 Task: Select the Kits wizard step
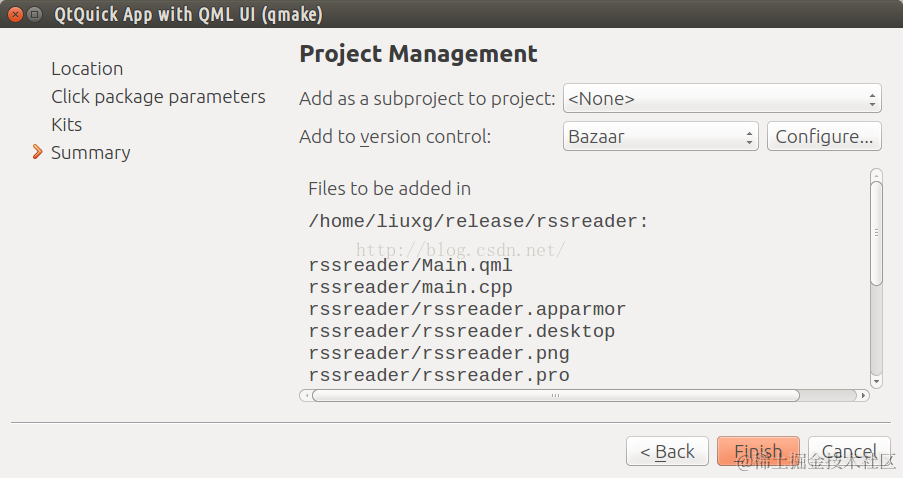click(66, 125)
